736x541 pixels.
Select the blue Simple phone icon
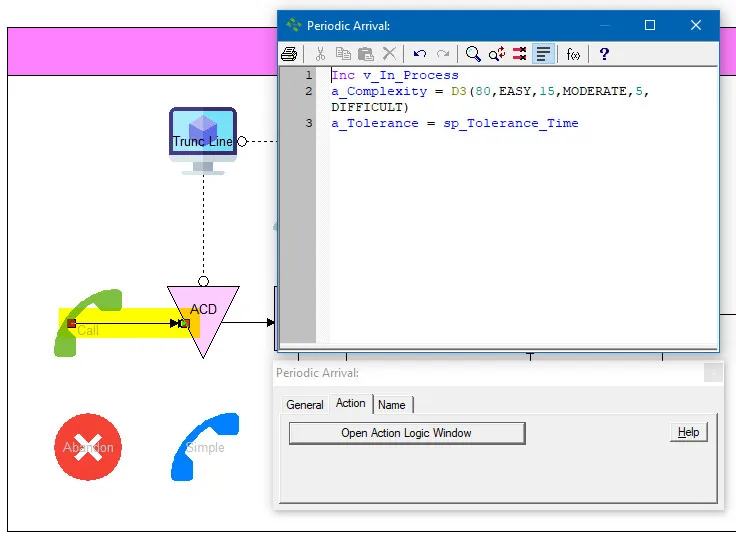pos(205,447)
